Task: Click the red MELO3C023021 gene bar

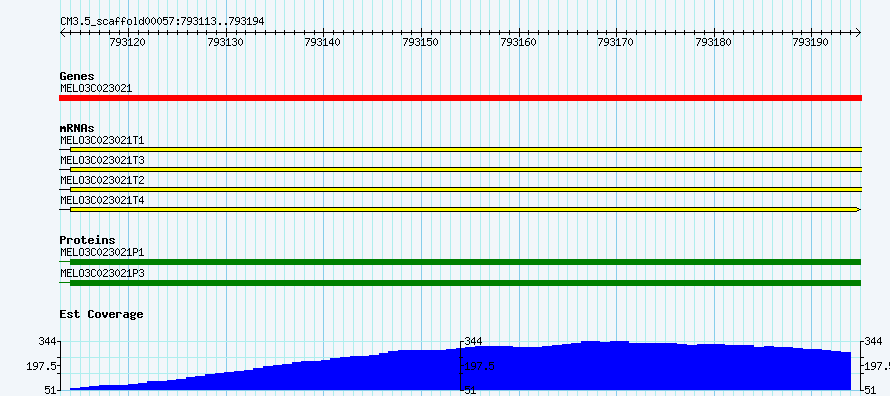Action: click(x=460, y=98)
